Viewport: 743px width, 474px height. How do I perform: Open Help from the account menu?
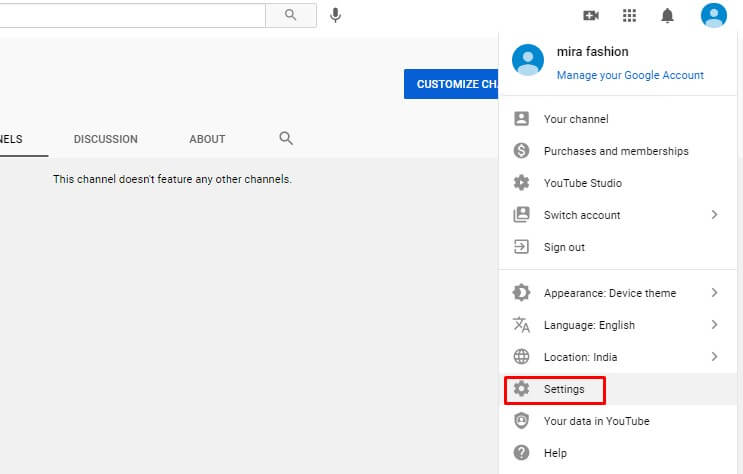coord(617,453)
